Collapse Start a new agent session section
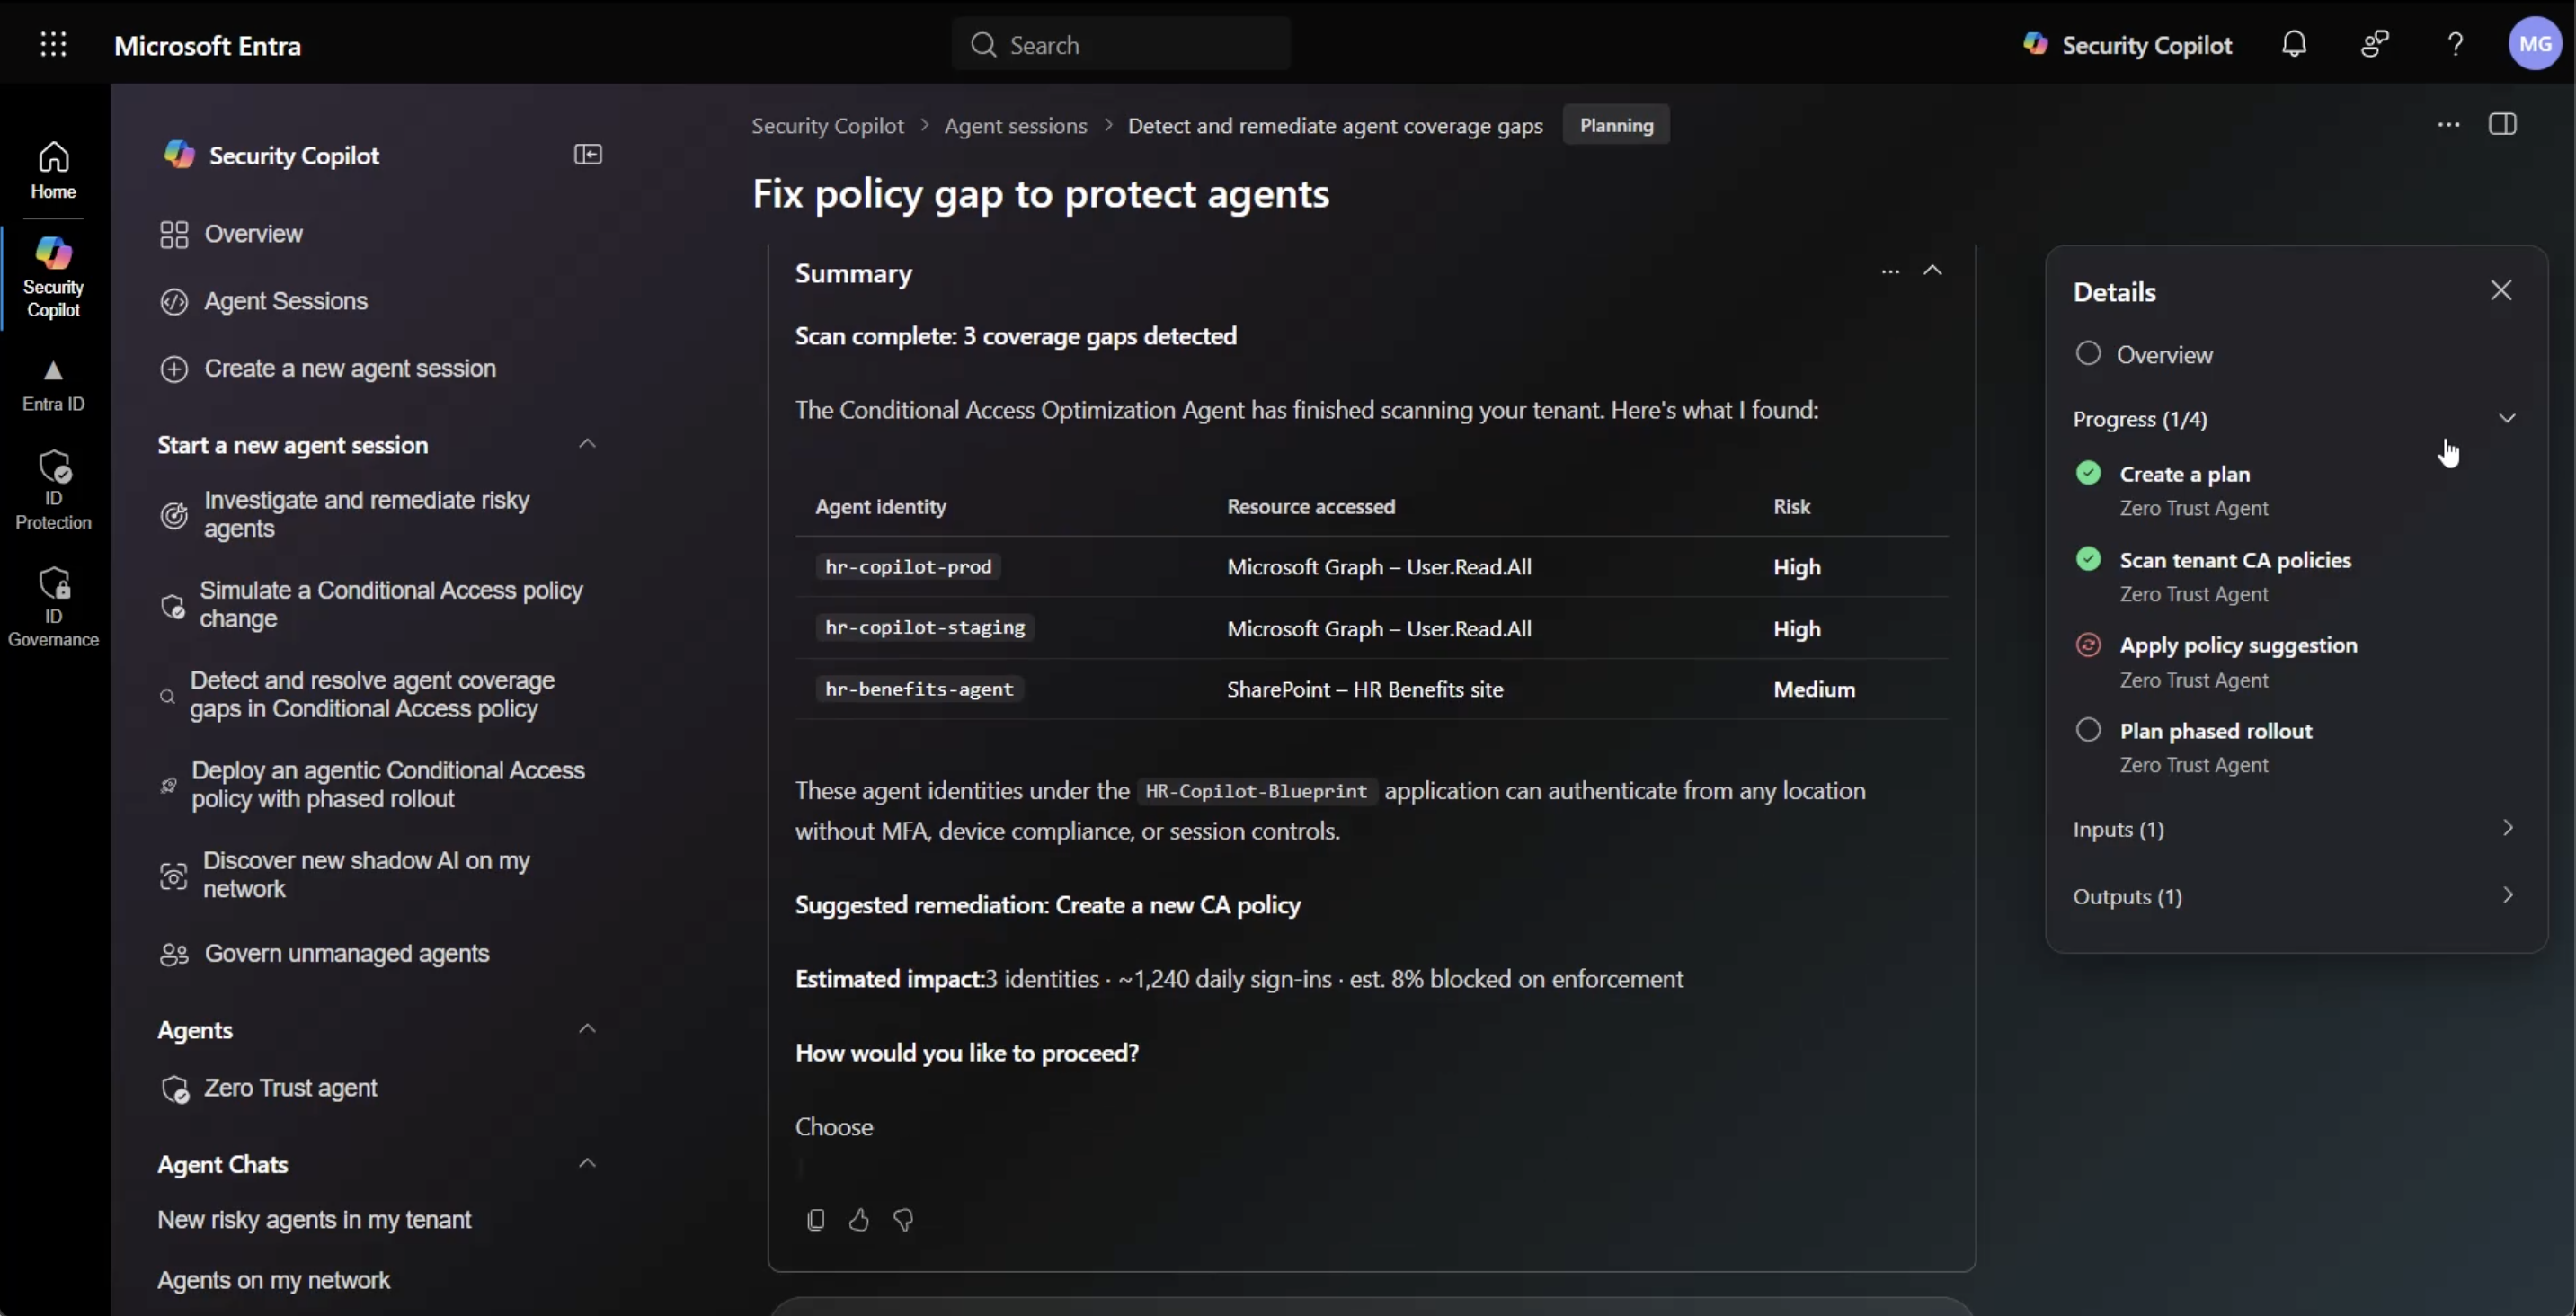Viewport: 2576px width, 1316px height. (x=588, y=444)
